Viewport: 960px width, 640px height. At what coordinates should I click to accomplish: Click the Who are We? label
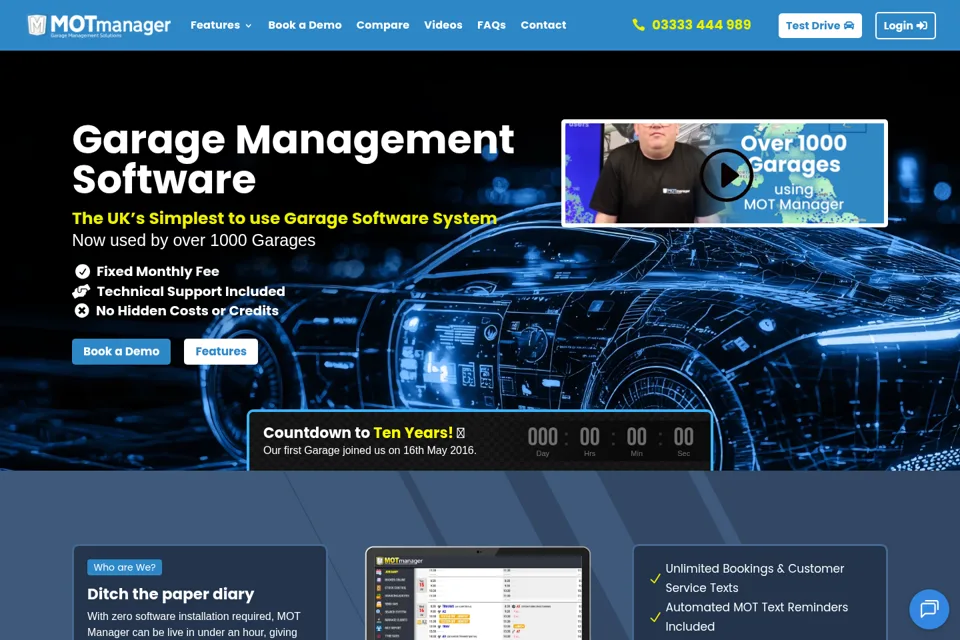tap(124, 567)
